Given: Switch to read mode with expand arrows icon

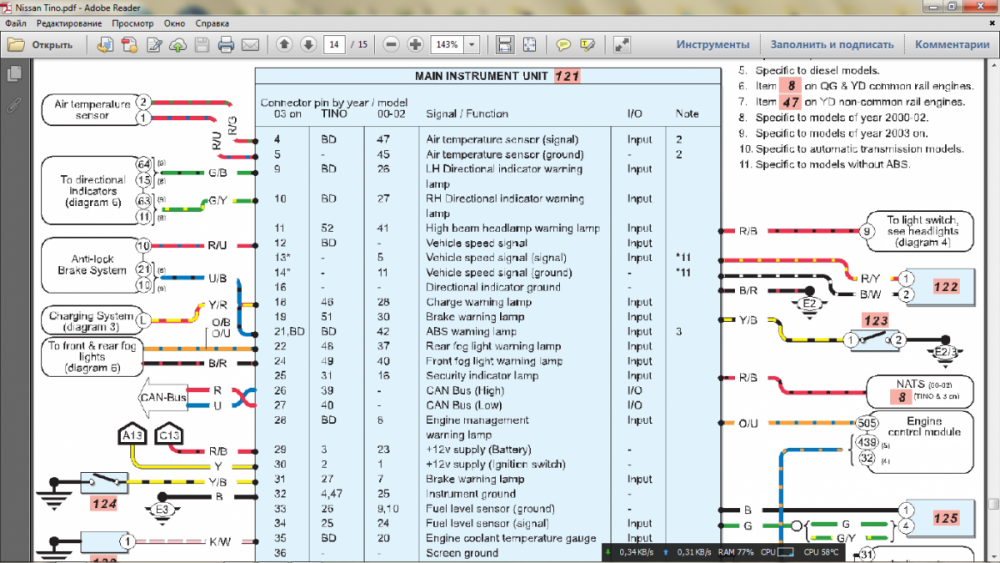Looking at the screenshot, I should pos(622,45).
